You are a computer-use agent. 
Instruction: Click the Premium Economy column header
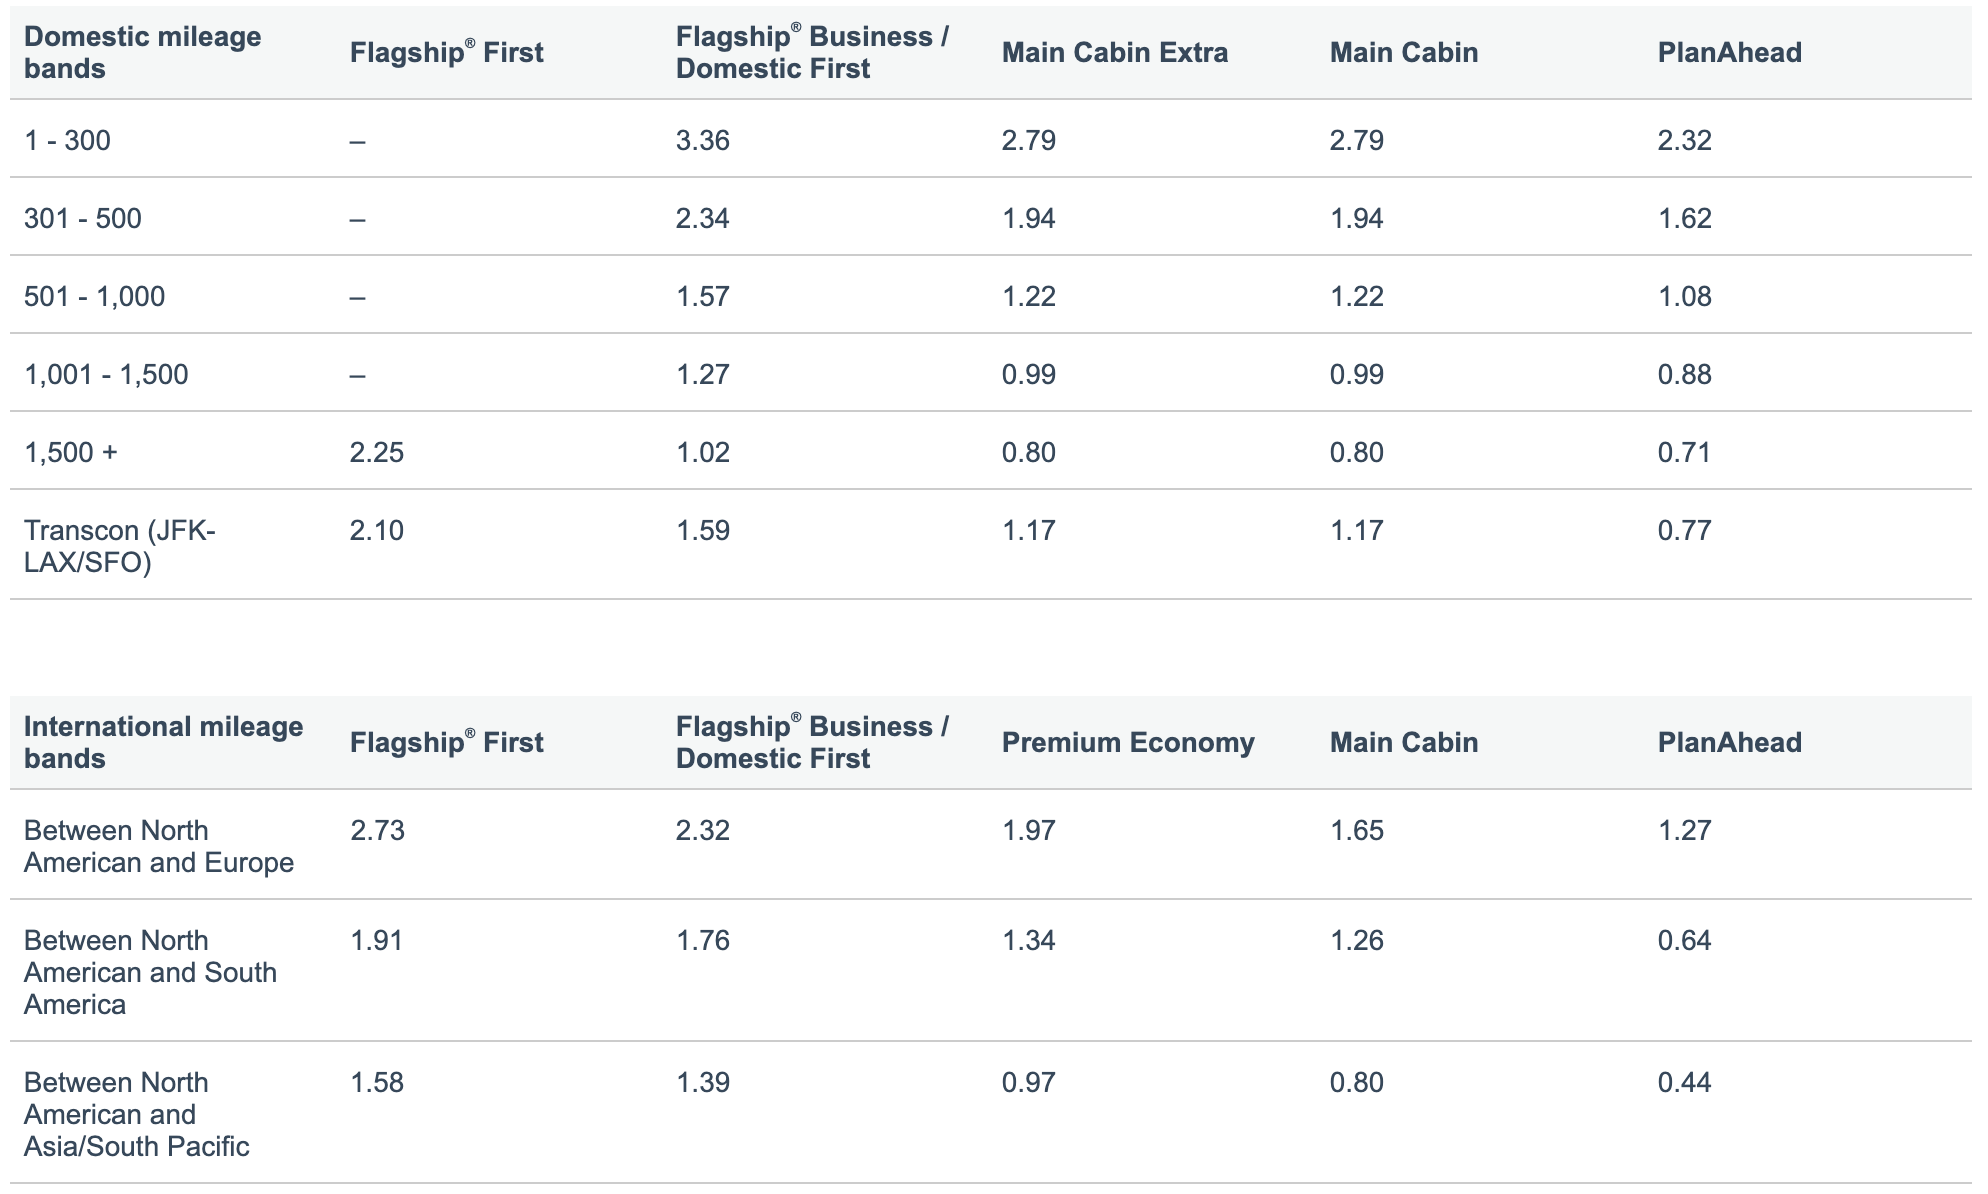(x=1128, y=742)
